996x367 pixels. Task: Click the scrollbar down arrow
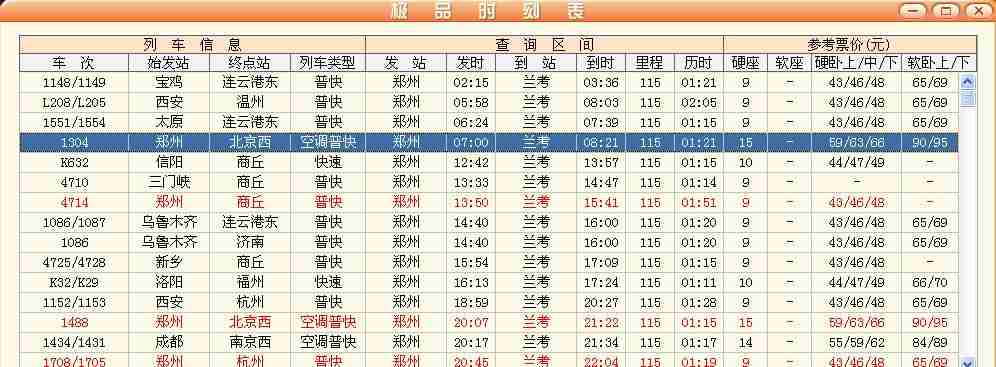click(x=967, y=363)
